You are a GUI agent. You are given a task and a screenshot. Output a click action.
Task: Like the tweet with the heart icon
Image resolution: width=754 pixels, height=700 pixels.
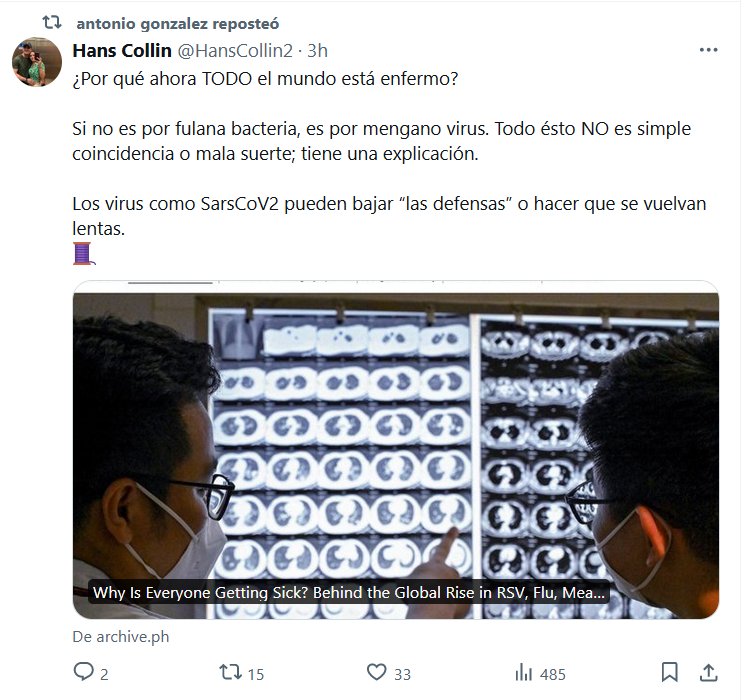pyautogui.click(x=377, y=672)
